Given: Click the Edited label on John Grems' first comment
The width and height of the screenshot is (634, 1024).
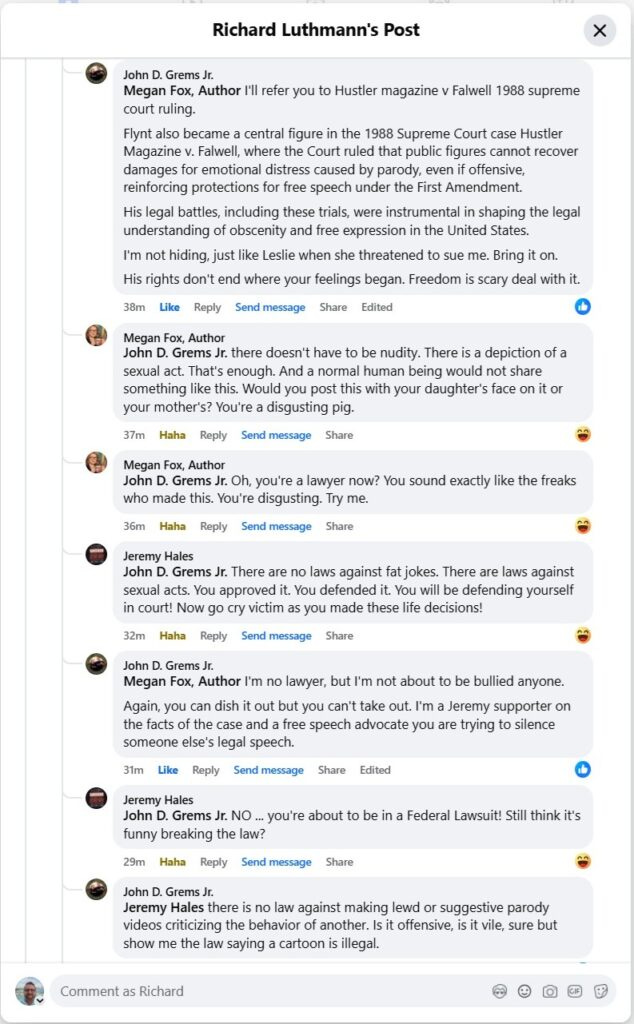Looking at the screenshot, I should (377, 307).
